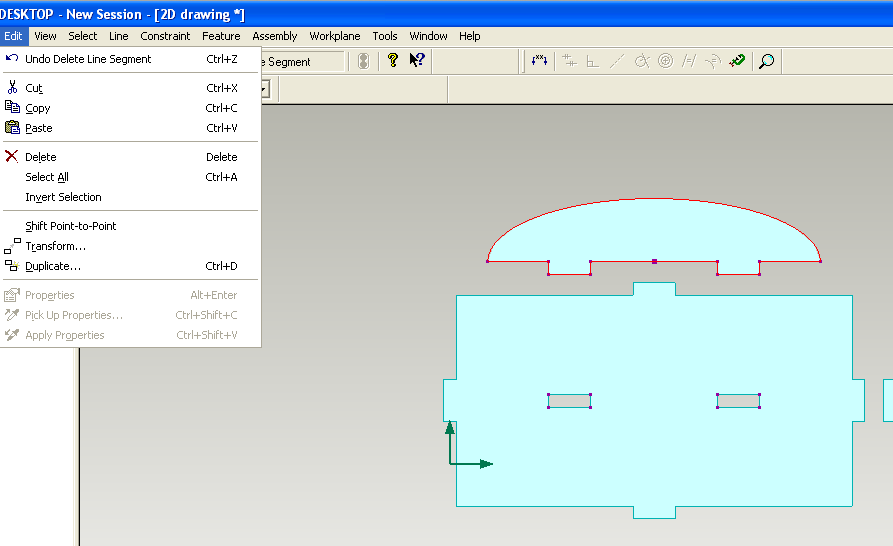Click the red X Delete icon

point(11,156)
